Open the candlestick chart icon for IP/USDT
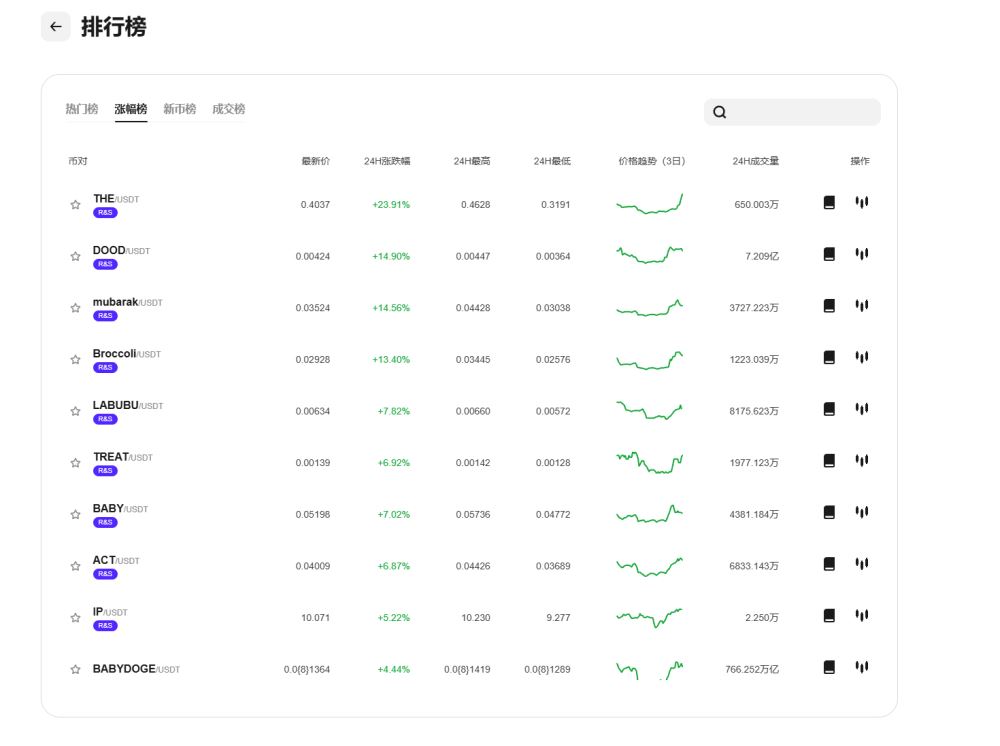This screenshot has height=746, width=1000. tap(862, 617)
